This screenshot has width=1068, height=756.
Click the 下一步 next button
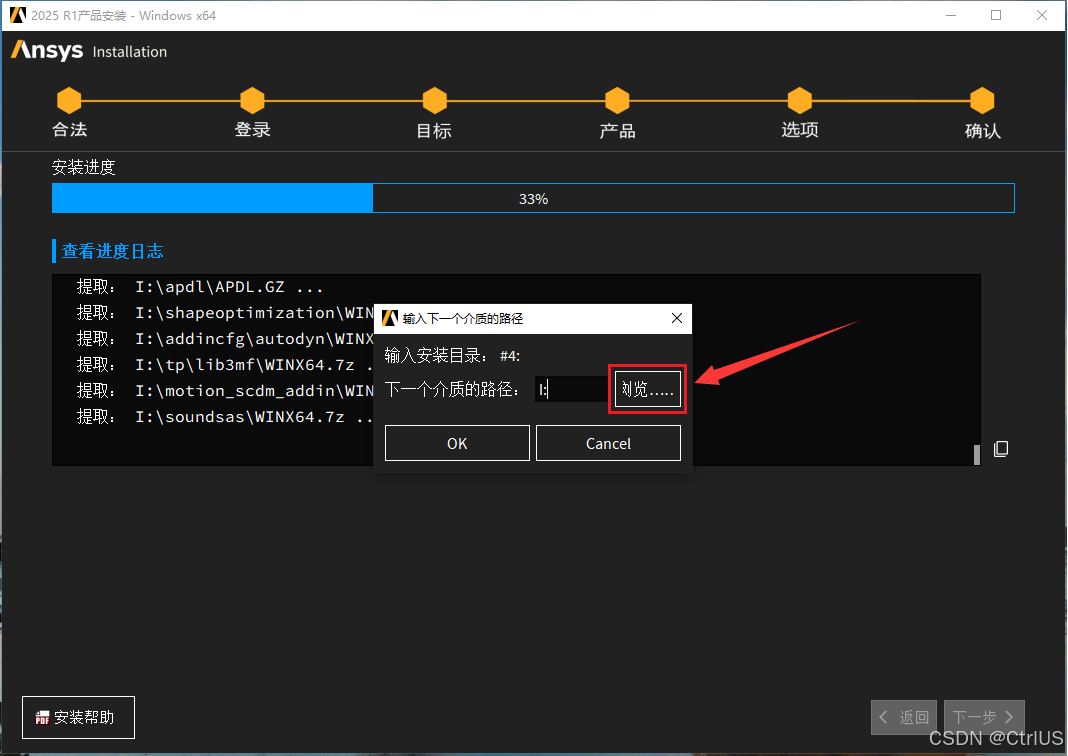click(x=984, y=717)
